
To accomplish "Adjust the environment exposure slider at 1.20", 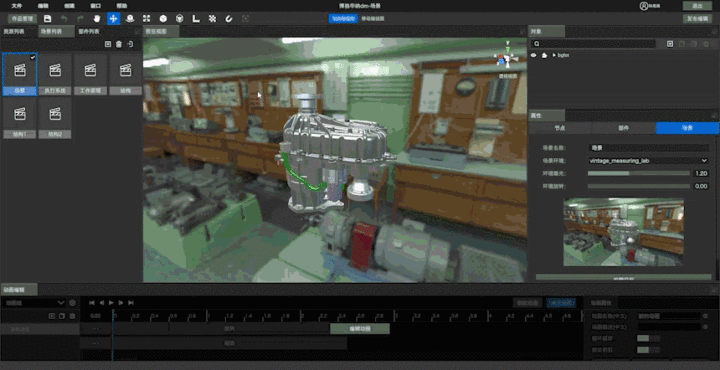I will click(x=639, y=174).
